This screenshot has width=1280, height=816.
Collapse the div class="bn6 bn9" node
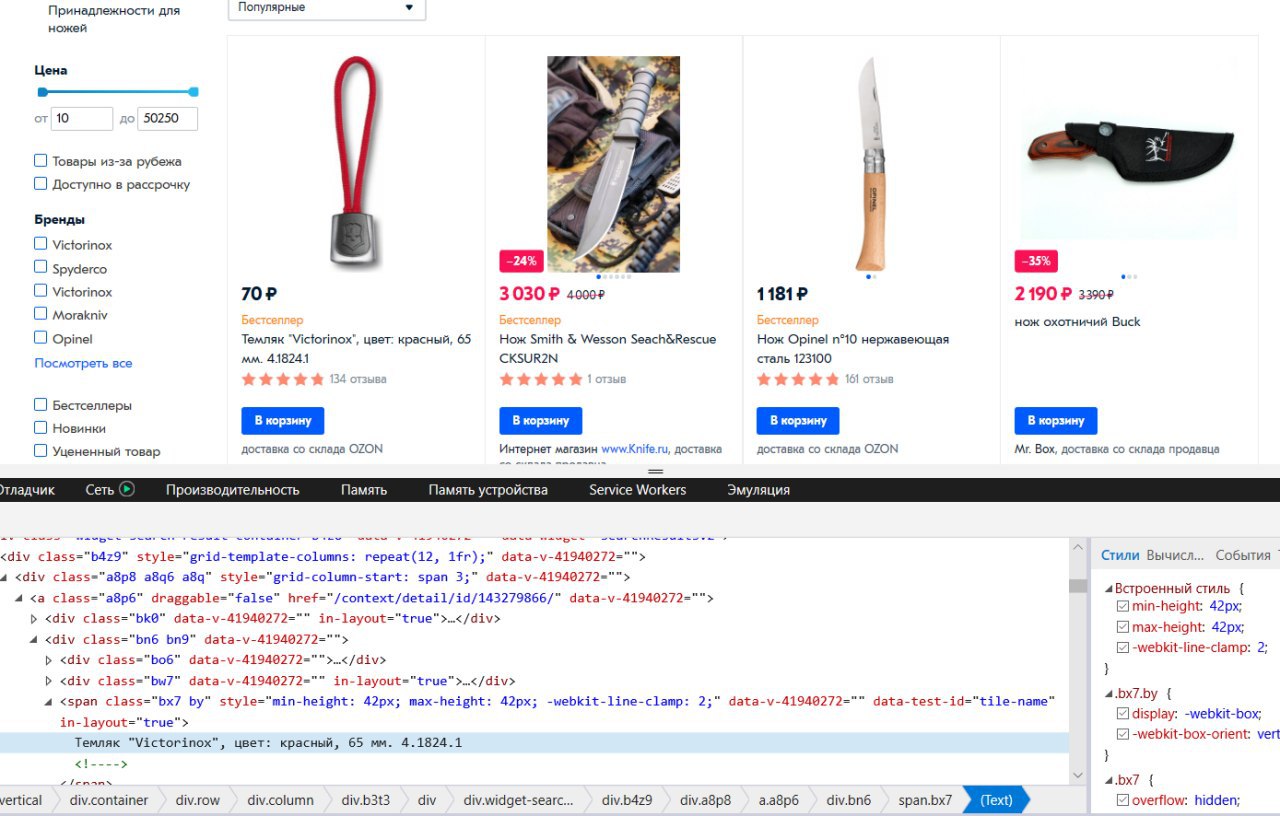[35, 639]
